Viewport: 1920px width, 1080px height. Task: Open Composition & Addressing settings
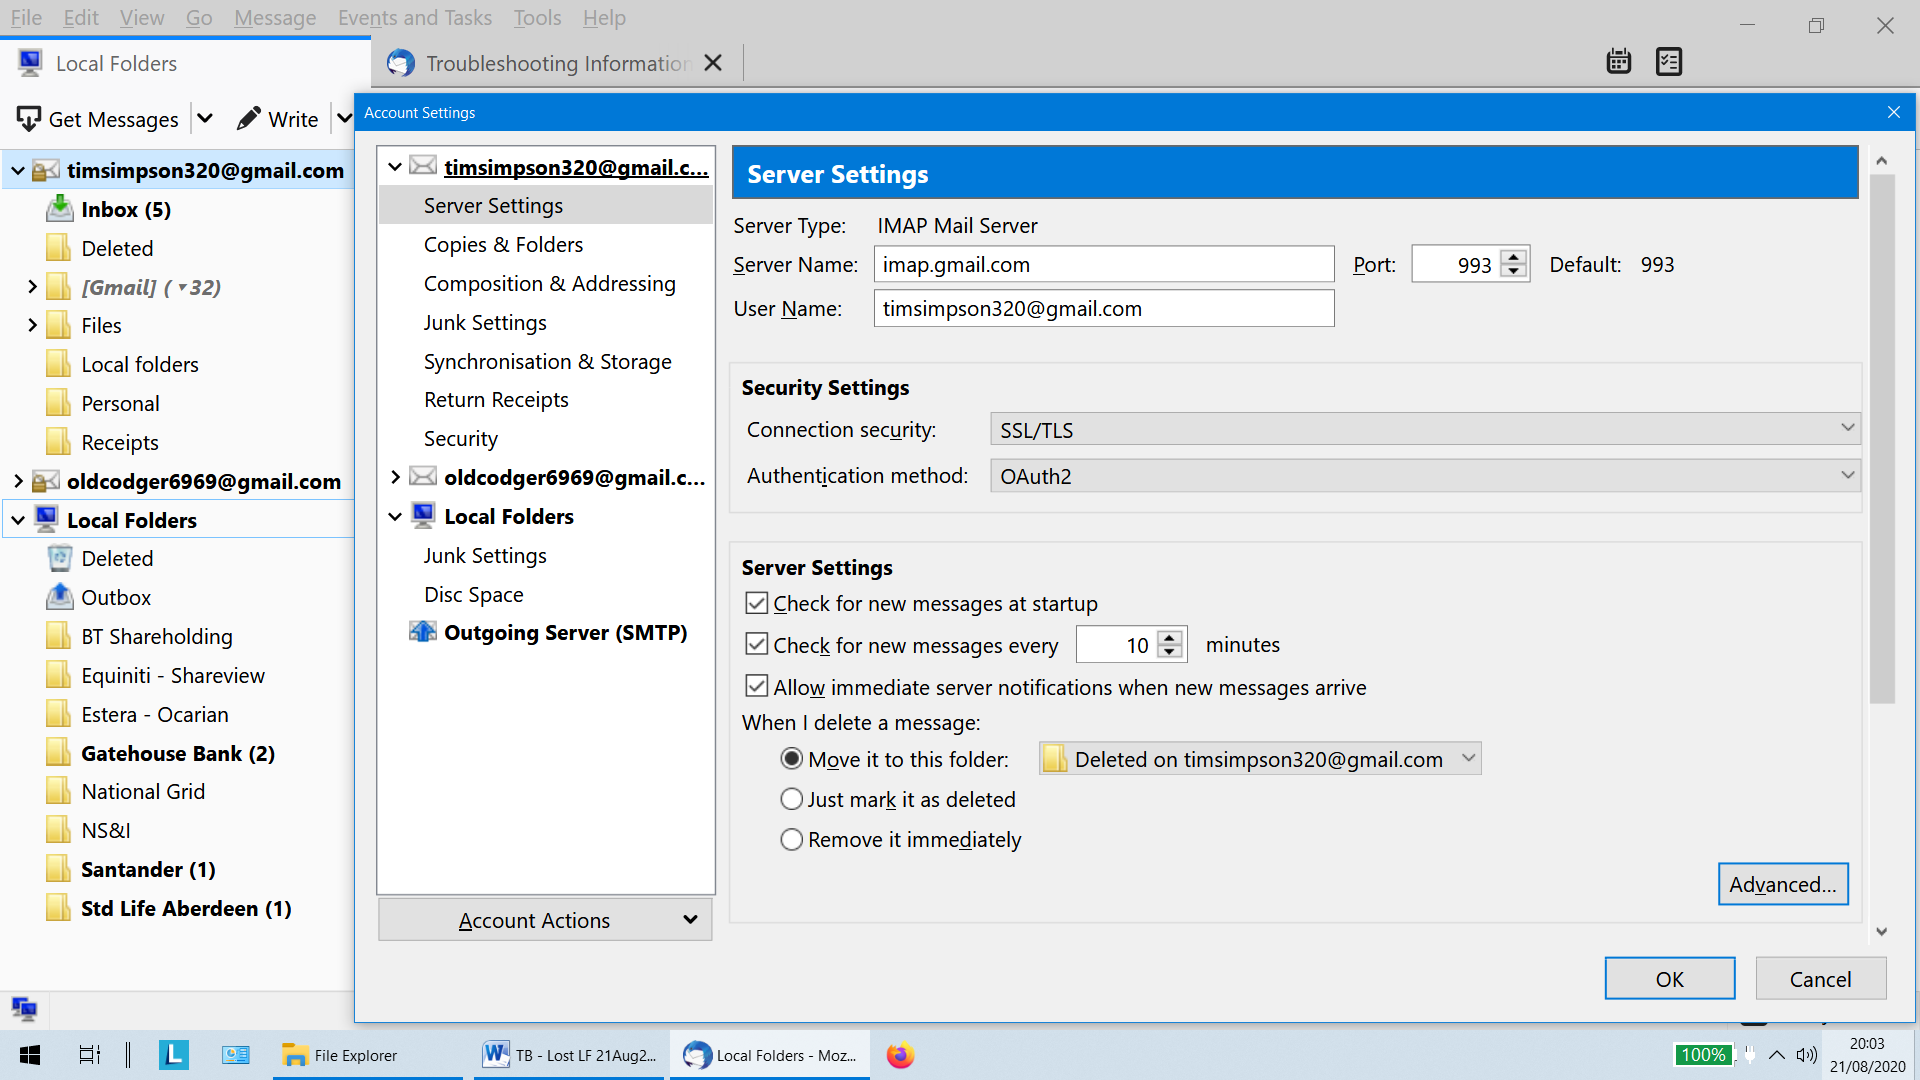coord(549,283)
